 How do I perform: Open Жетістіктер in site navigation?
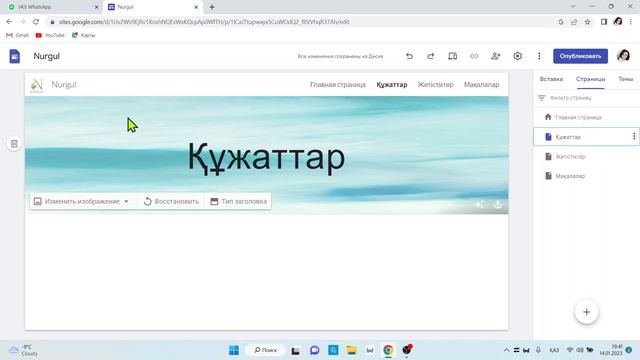tap(436, 84)
